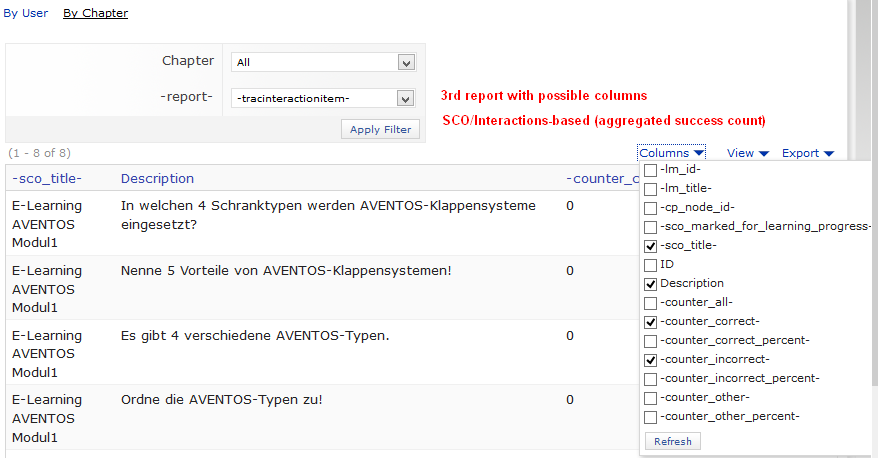Check the -cp_node_id- column checkbox

click(x=651, y=208)
